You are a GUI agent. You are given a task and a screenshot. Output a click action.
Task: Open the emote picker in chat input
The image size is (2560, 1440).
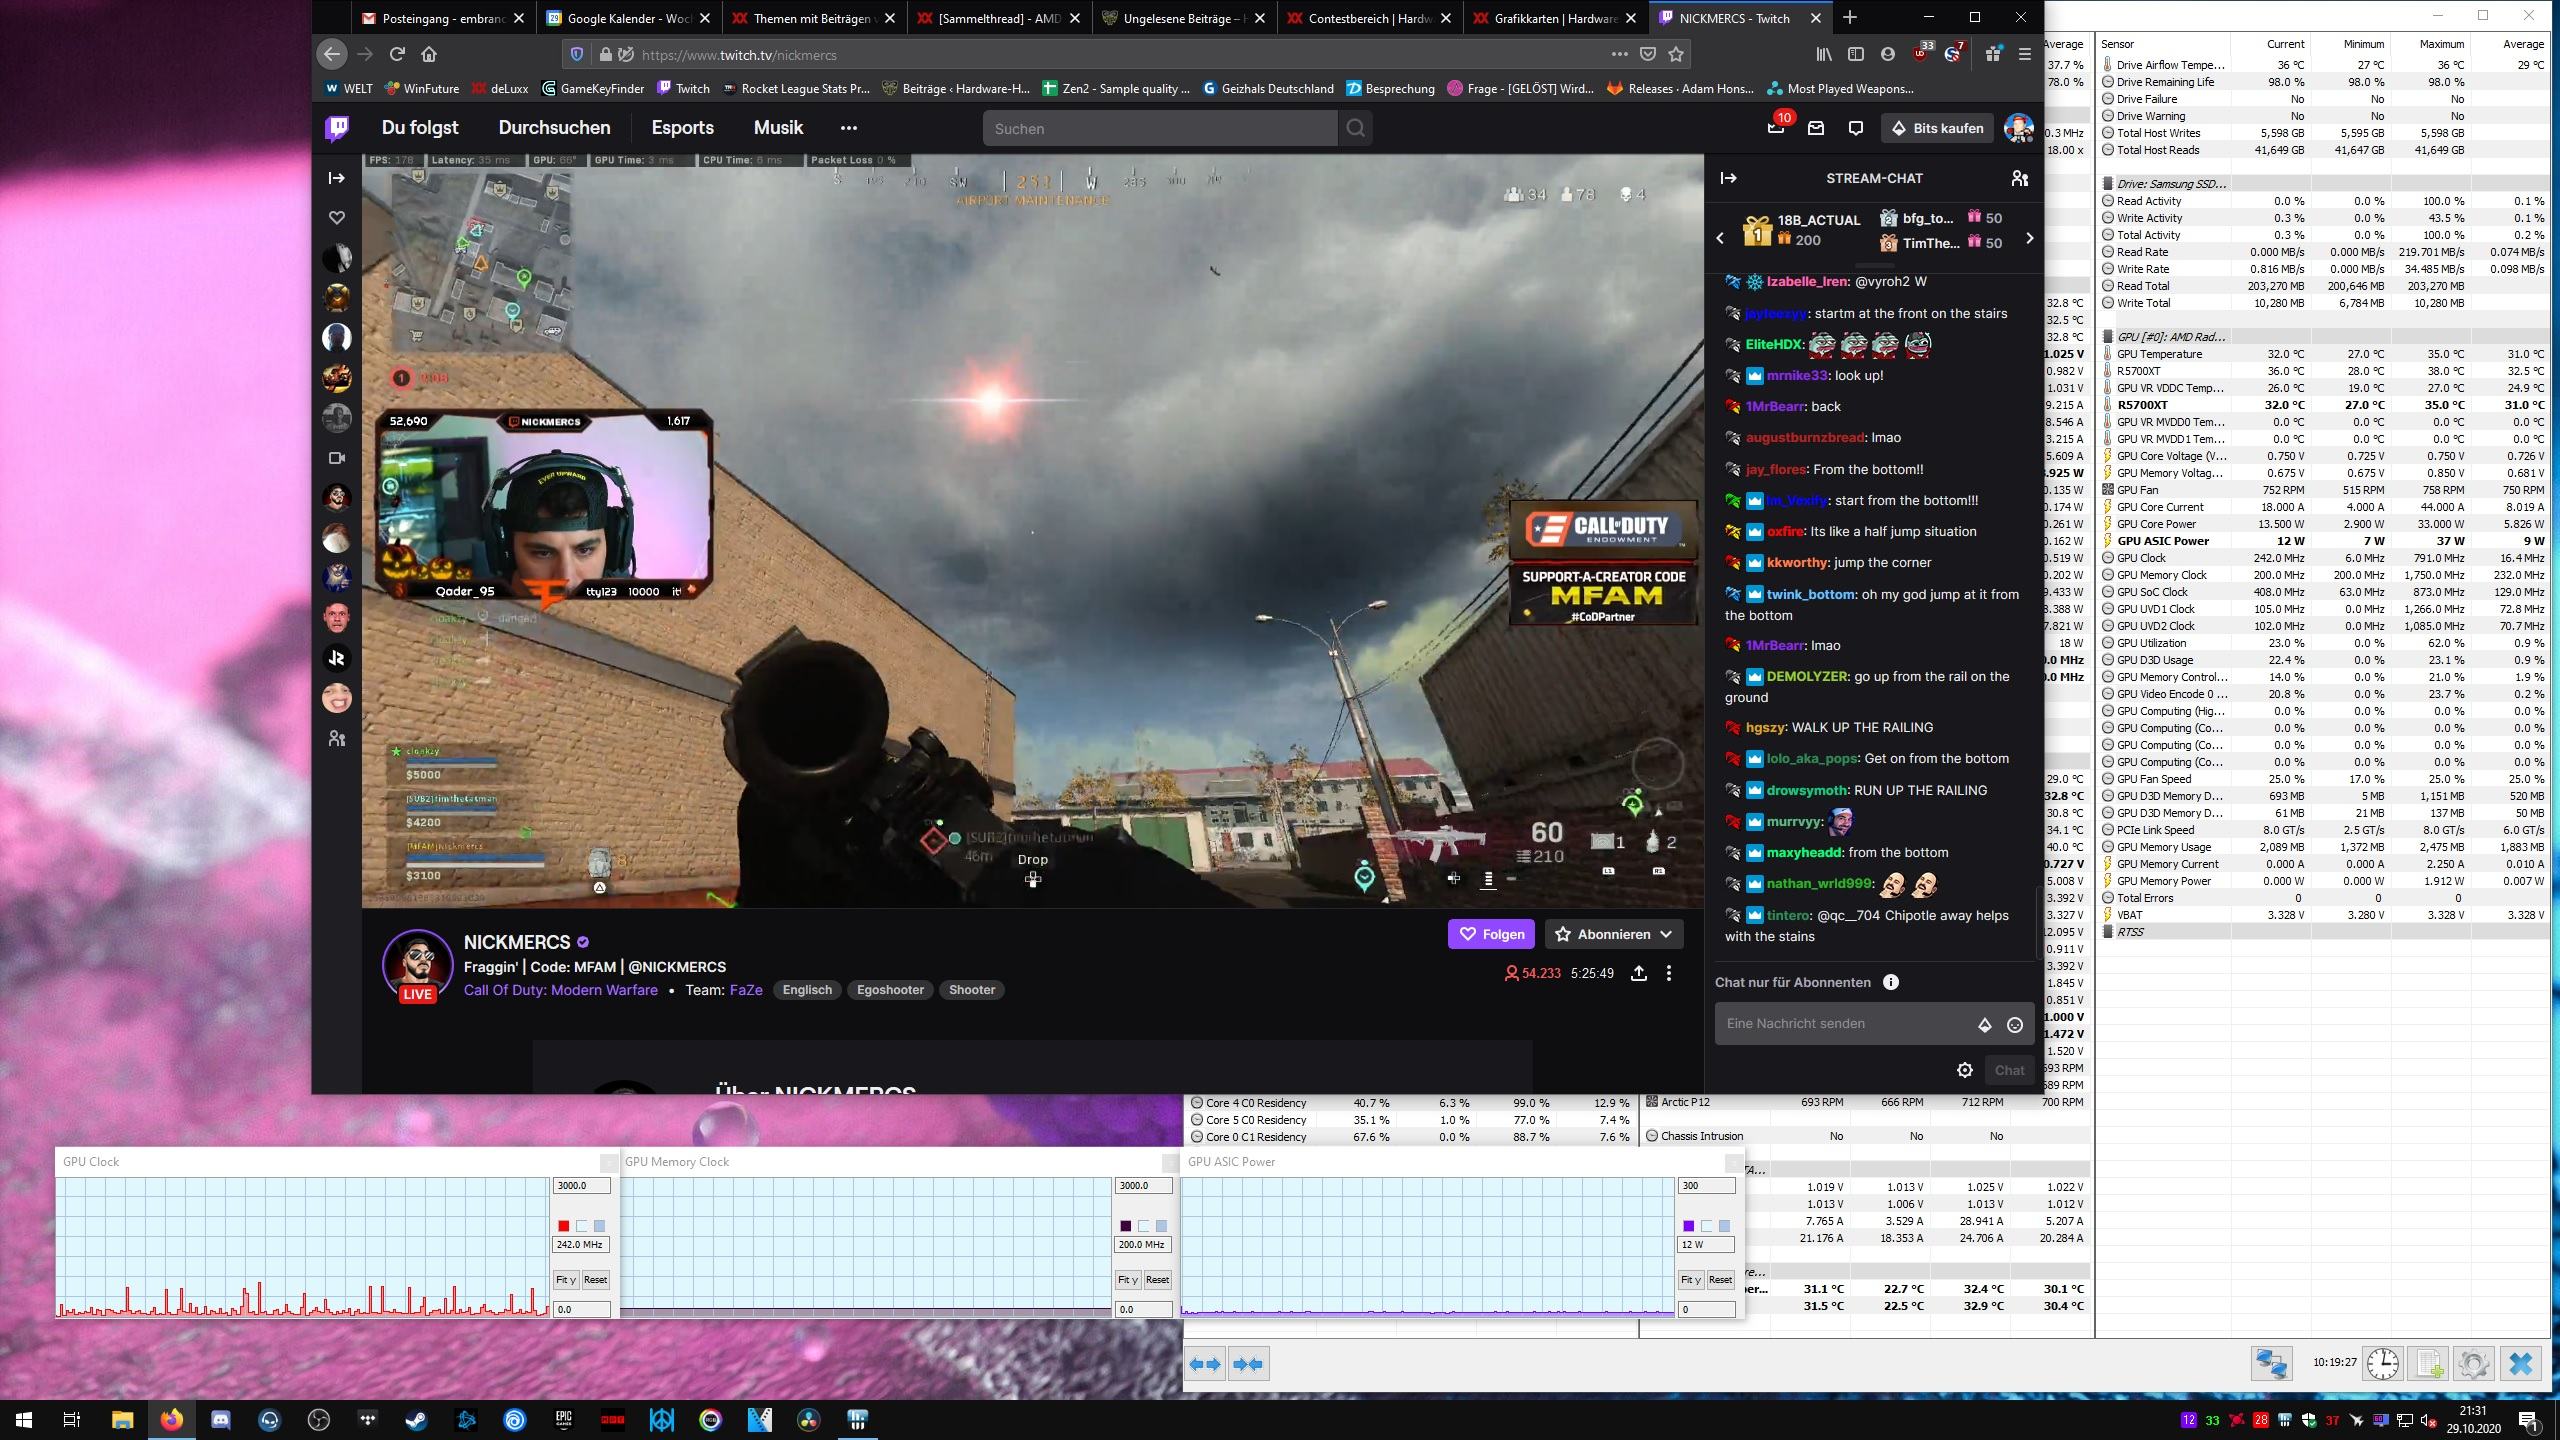point(2015,1024)
